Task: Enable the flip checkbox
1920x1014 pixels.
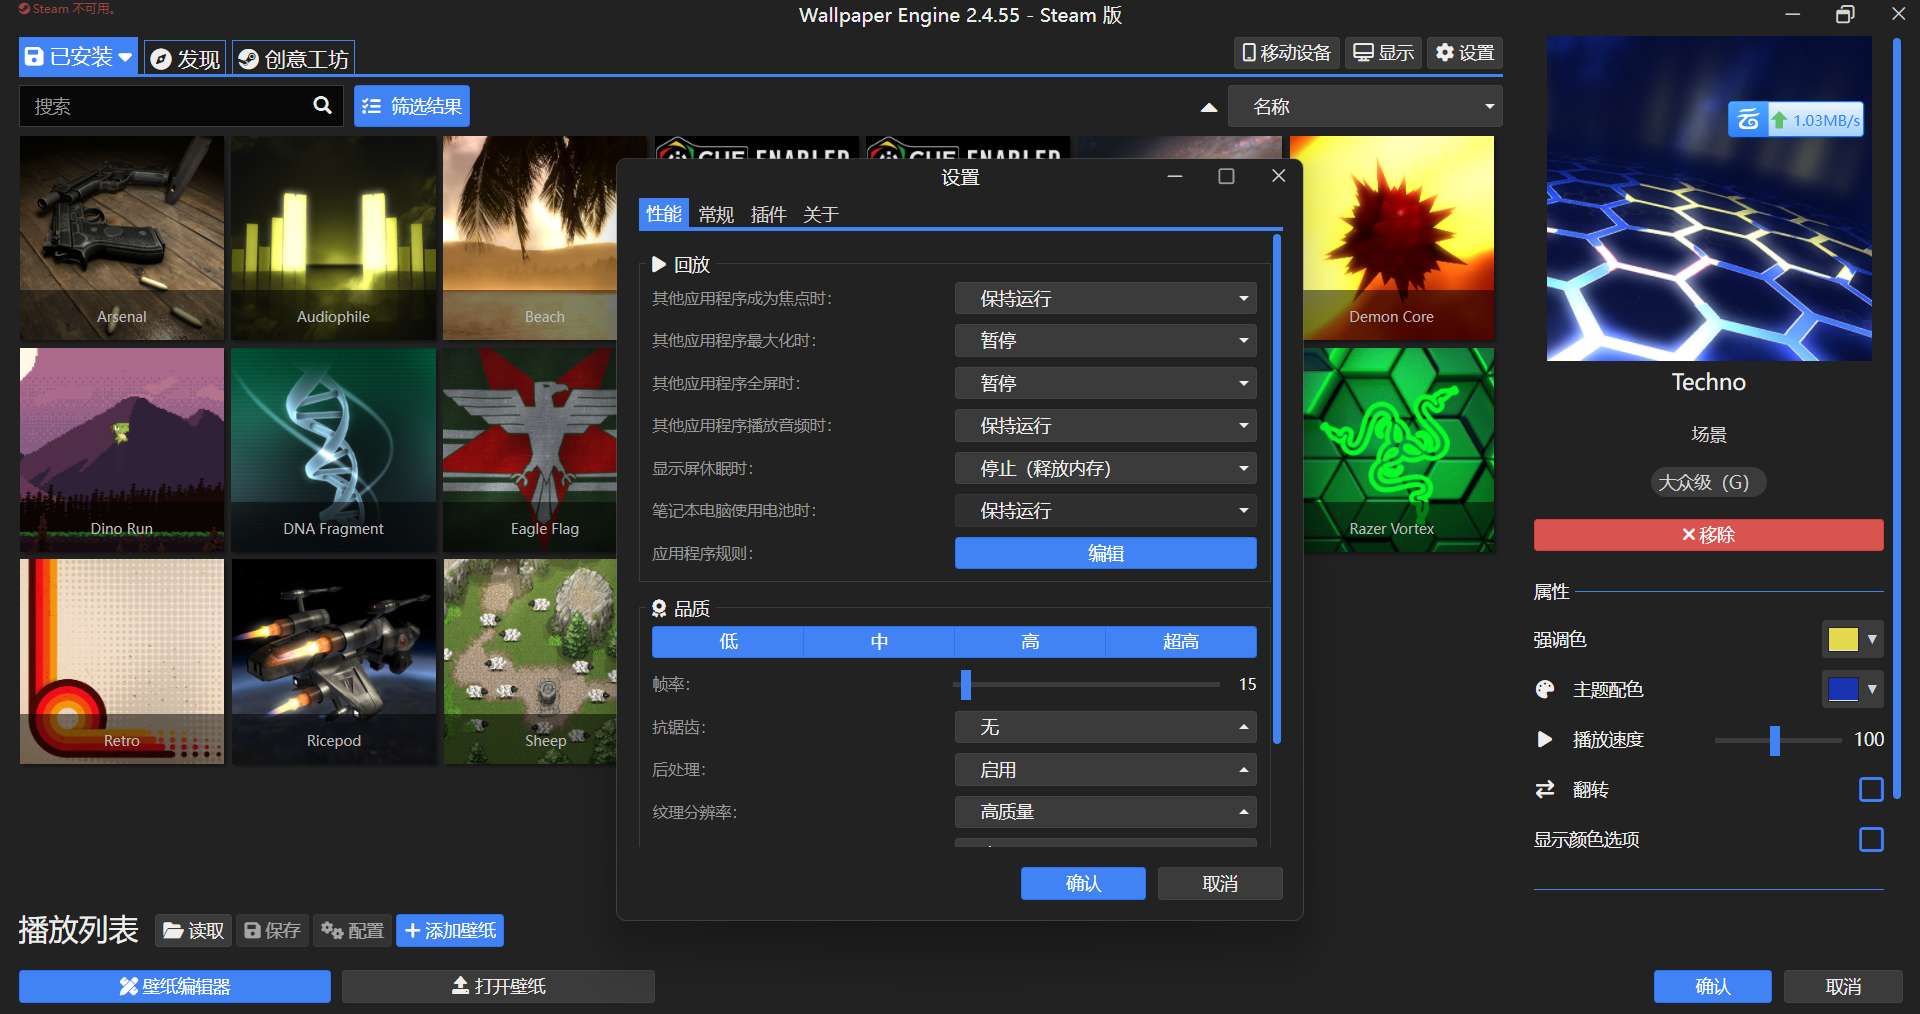Action: tap(1871, 789)
